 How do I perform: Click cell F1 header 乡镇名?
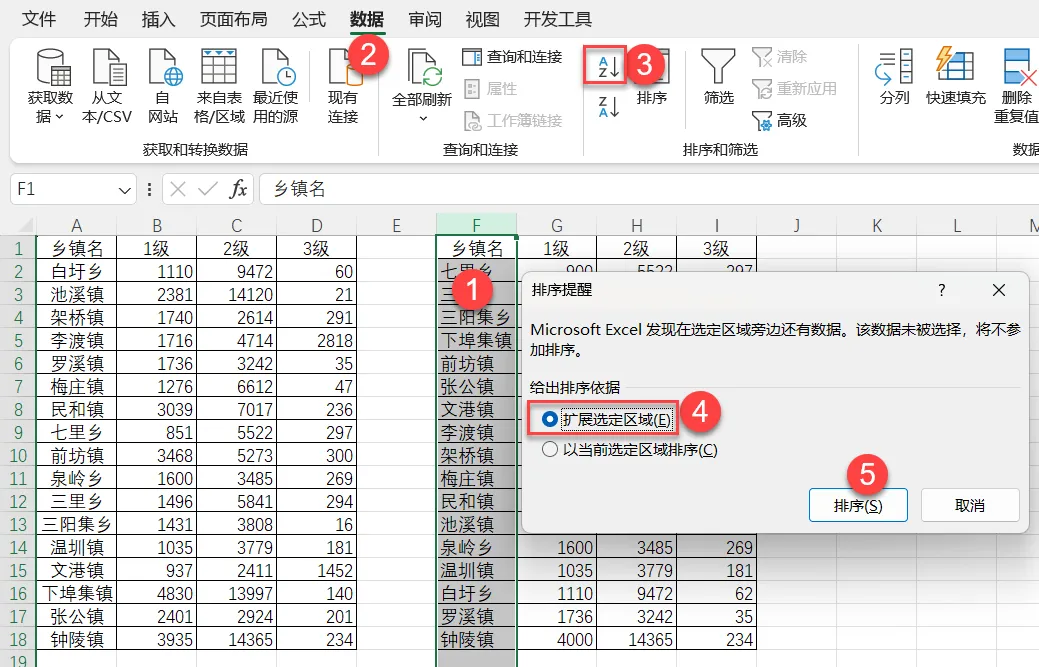pyautogui.click(x=476, y=248)
